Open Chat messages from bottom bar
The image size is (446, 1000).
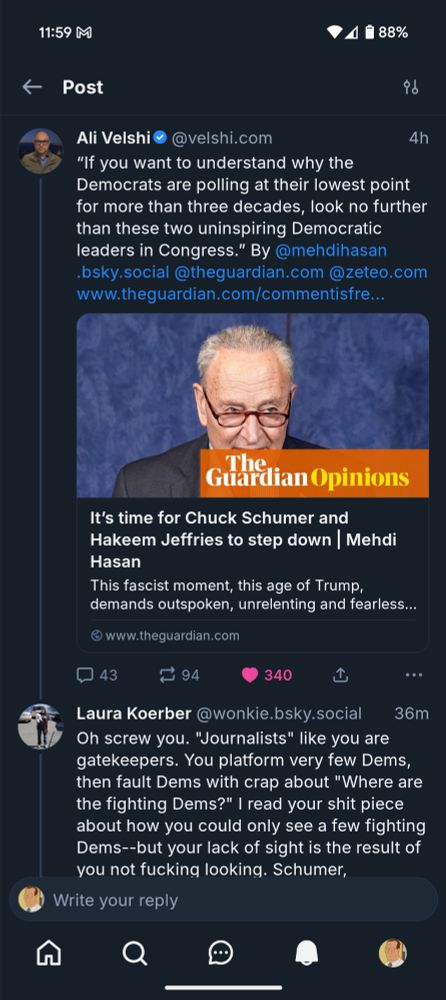[221, 953]
